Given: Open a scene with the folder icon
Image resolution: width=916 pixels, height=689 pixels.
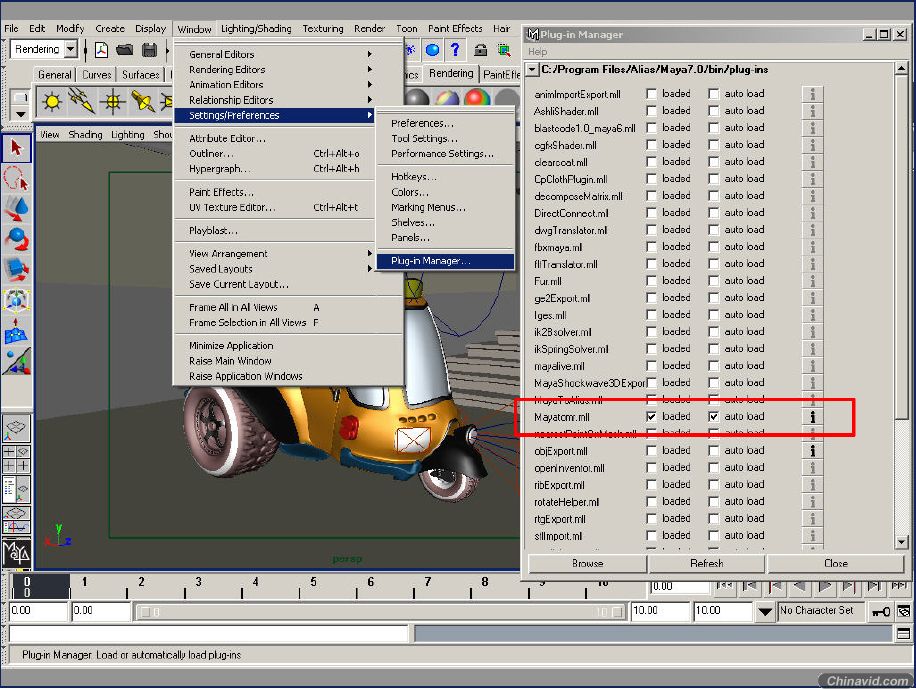Looking at the screenshot, I should pyautogui.click(x=124, y=50).
